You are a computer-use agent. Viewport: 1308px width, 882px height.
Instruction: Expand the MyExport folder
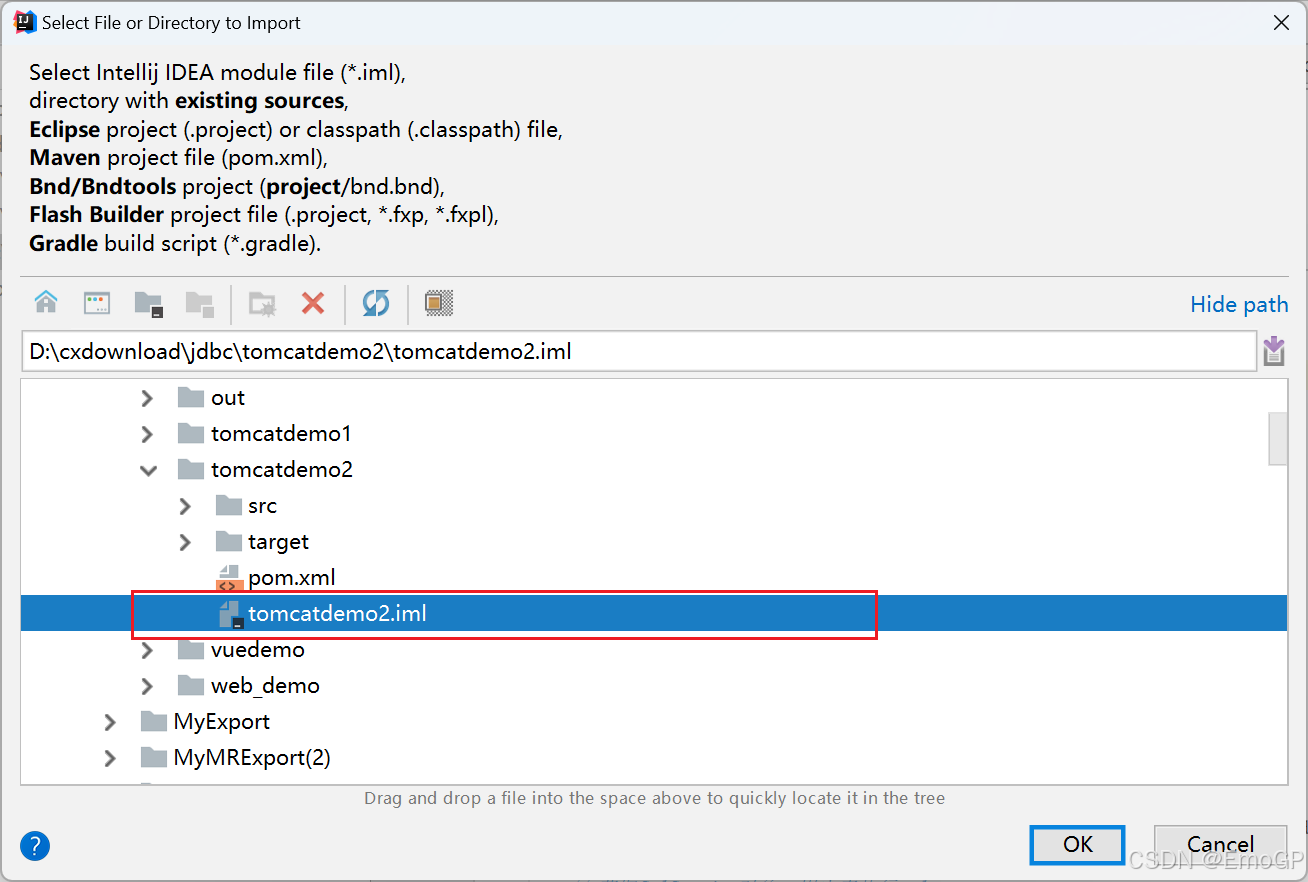[110, 722]
